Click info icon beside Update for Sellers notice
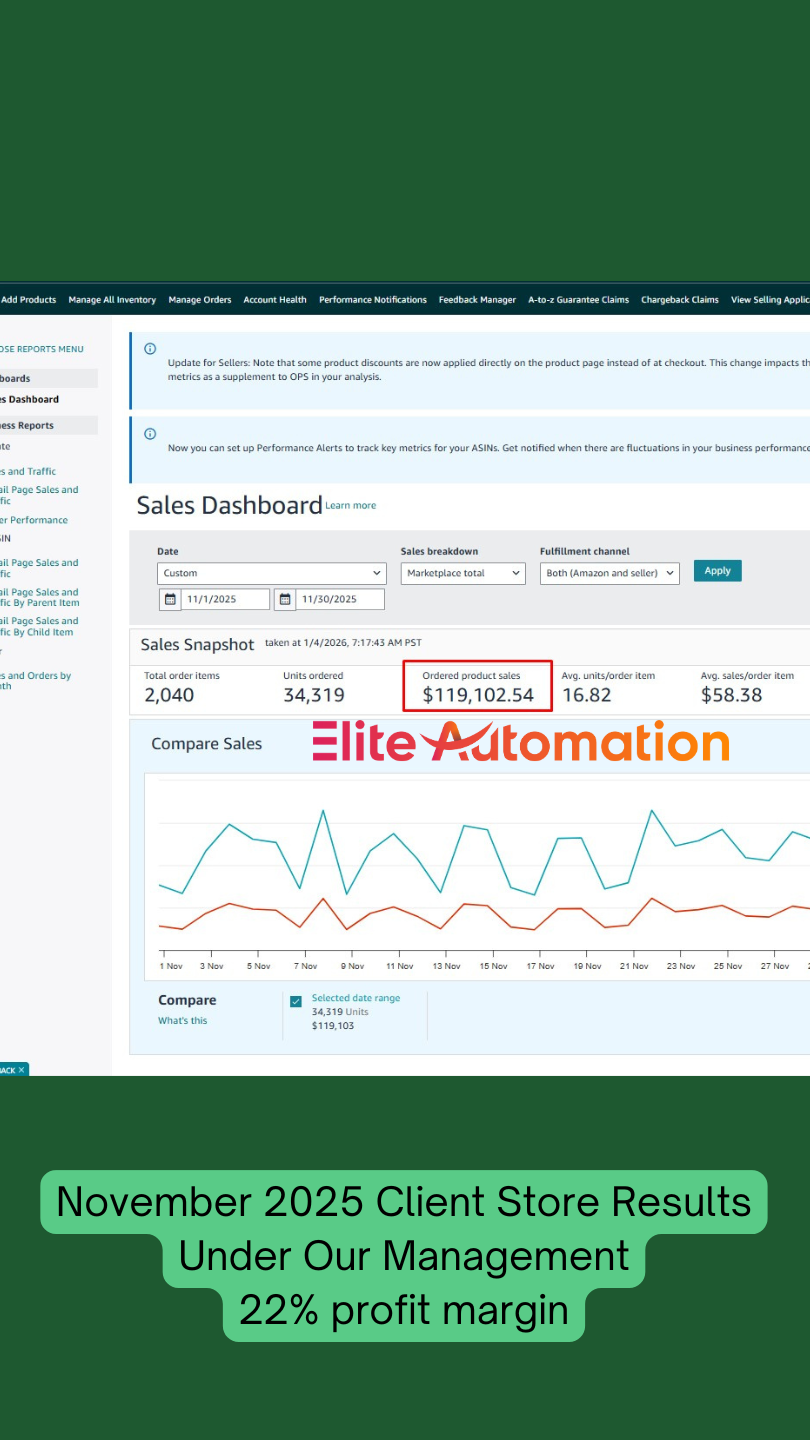This screenshot has height=1440, width=810. pos(150,349)
